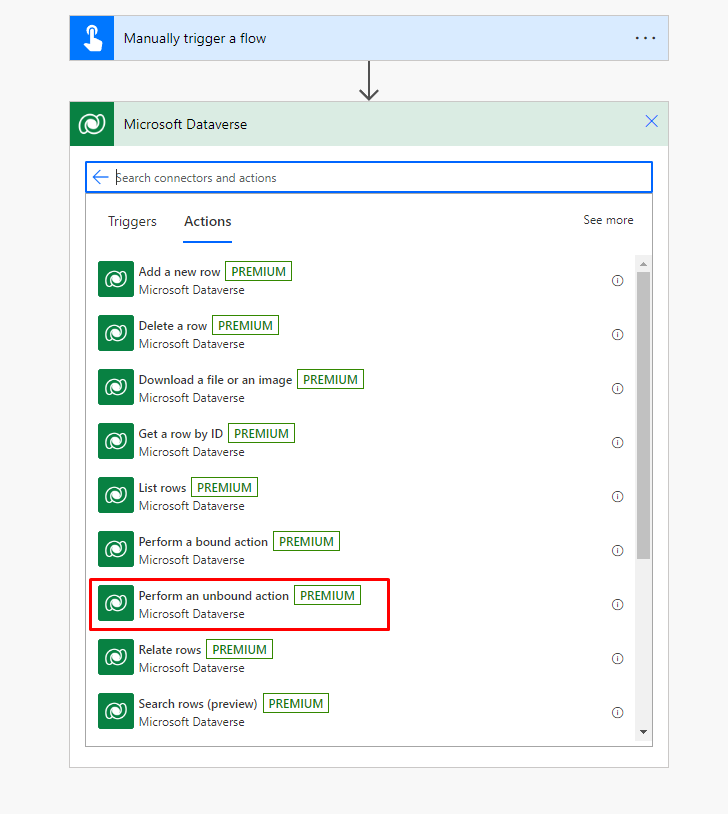
Task: Click Dataverse icon beside Get a row by ID
Action: [x=116, y=441]
